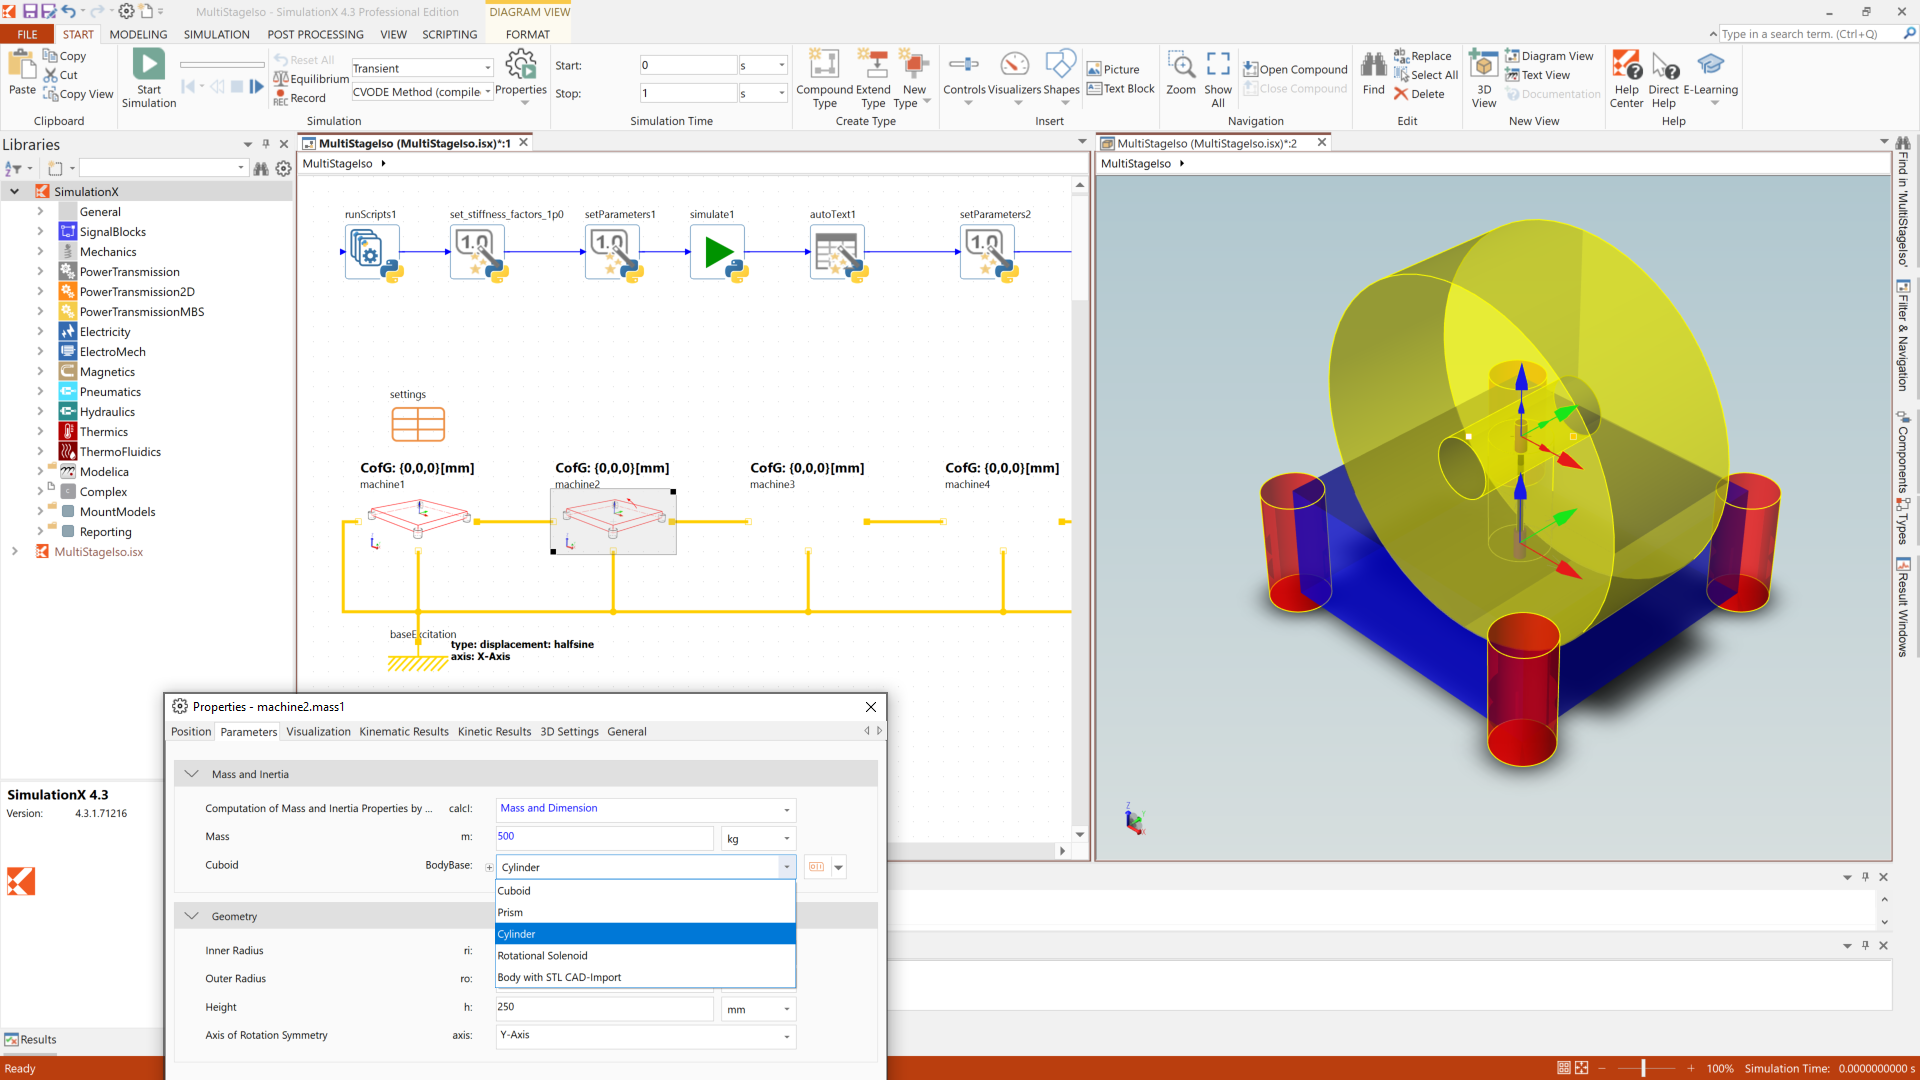Image resolution: width=1920 pixels, height=1080 pixels.
Task: Open the Axis of Rotation Symmetry dropdown
Action: (786, 1036)
